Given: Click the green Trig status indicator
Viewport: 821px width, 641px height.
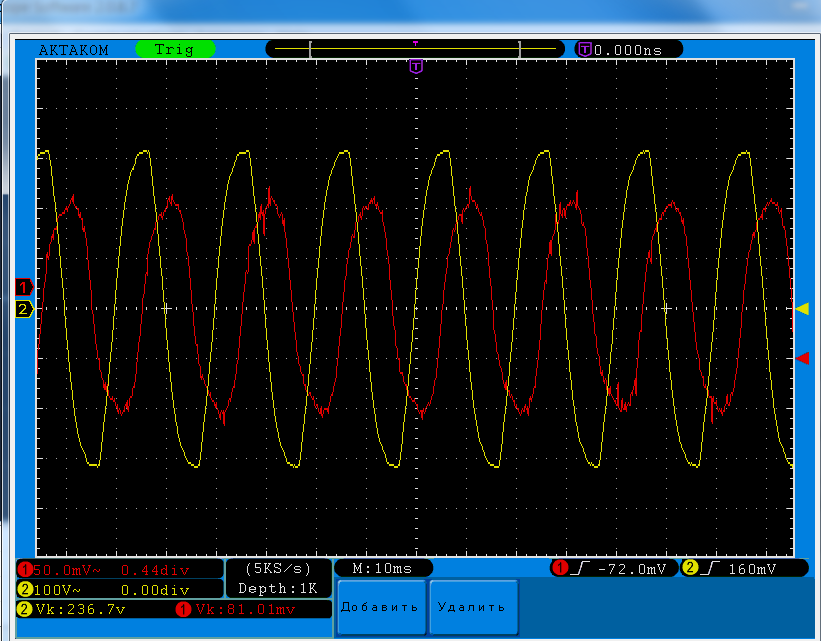Looking at the screenshot, I should pyautogui.click(x=175, y=49).
